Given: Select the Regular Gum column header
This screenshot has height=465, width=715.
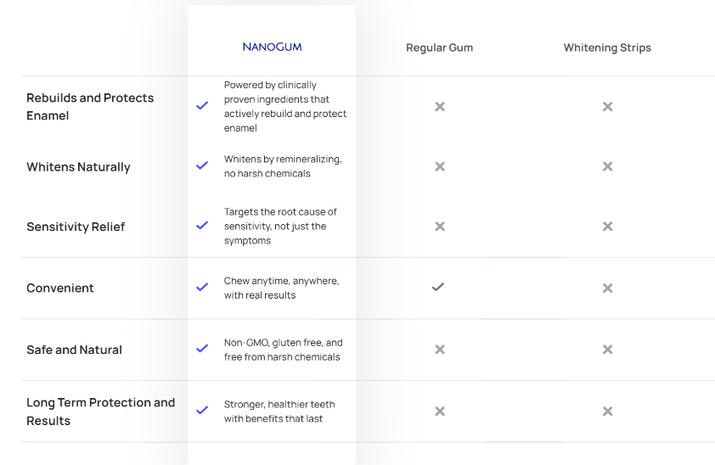Looking at the screenshot, I should pos(439,48).
